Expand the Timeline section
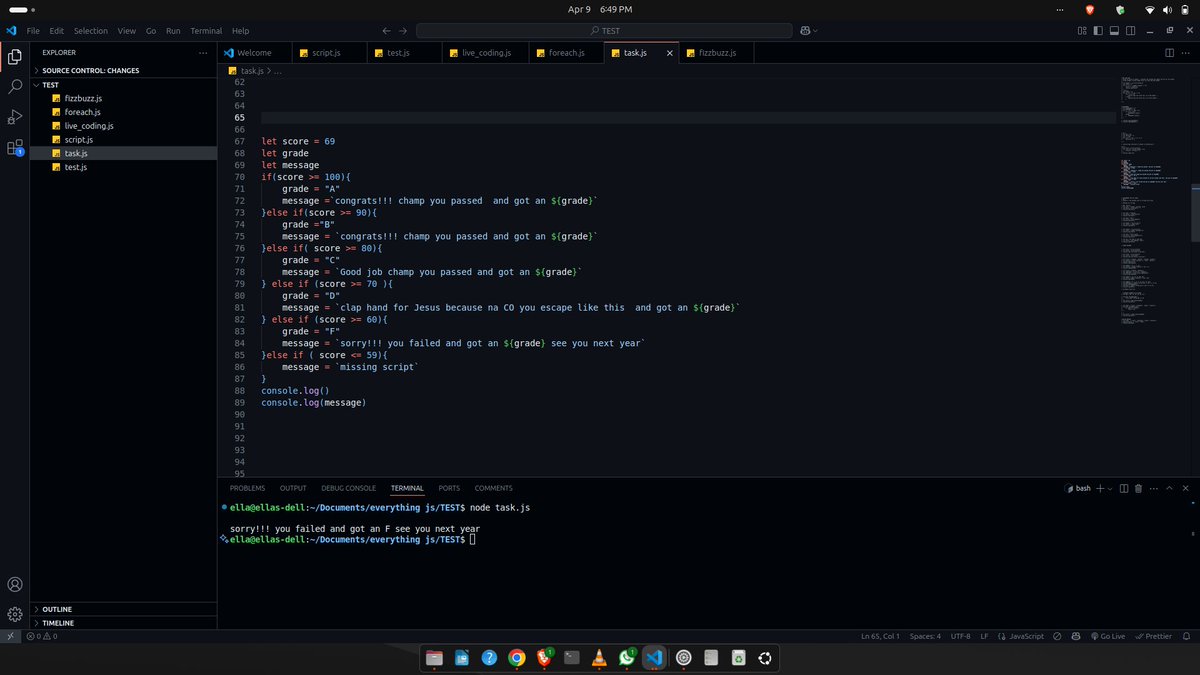The width and height of the screenshot is (1200, 675). tap(124, 622)
